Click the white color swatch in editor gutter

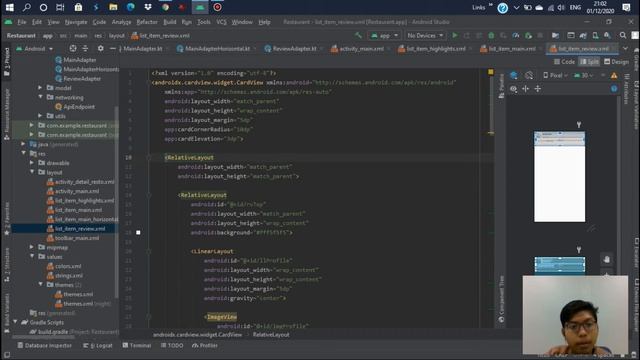138,232
